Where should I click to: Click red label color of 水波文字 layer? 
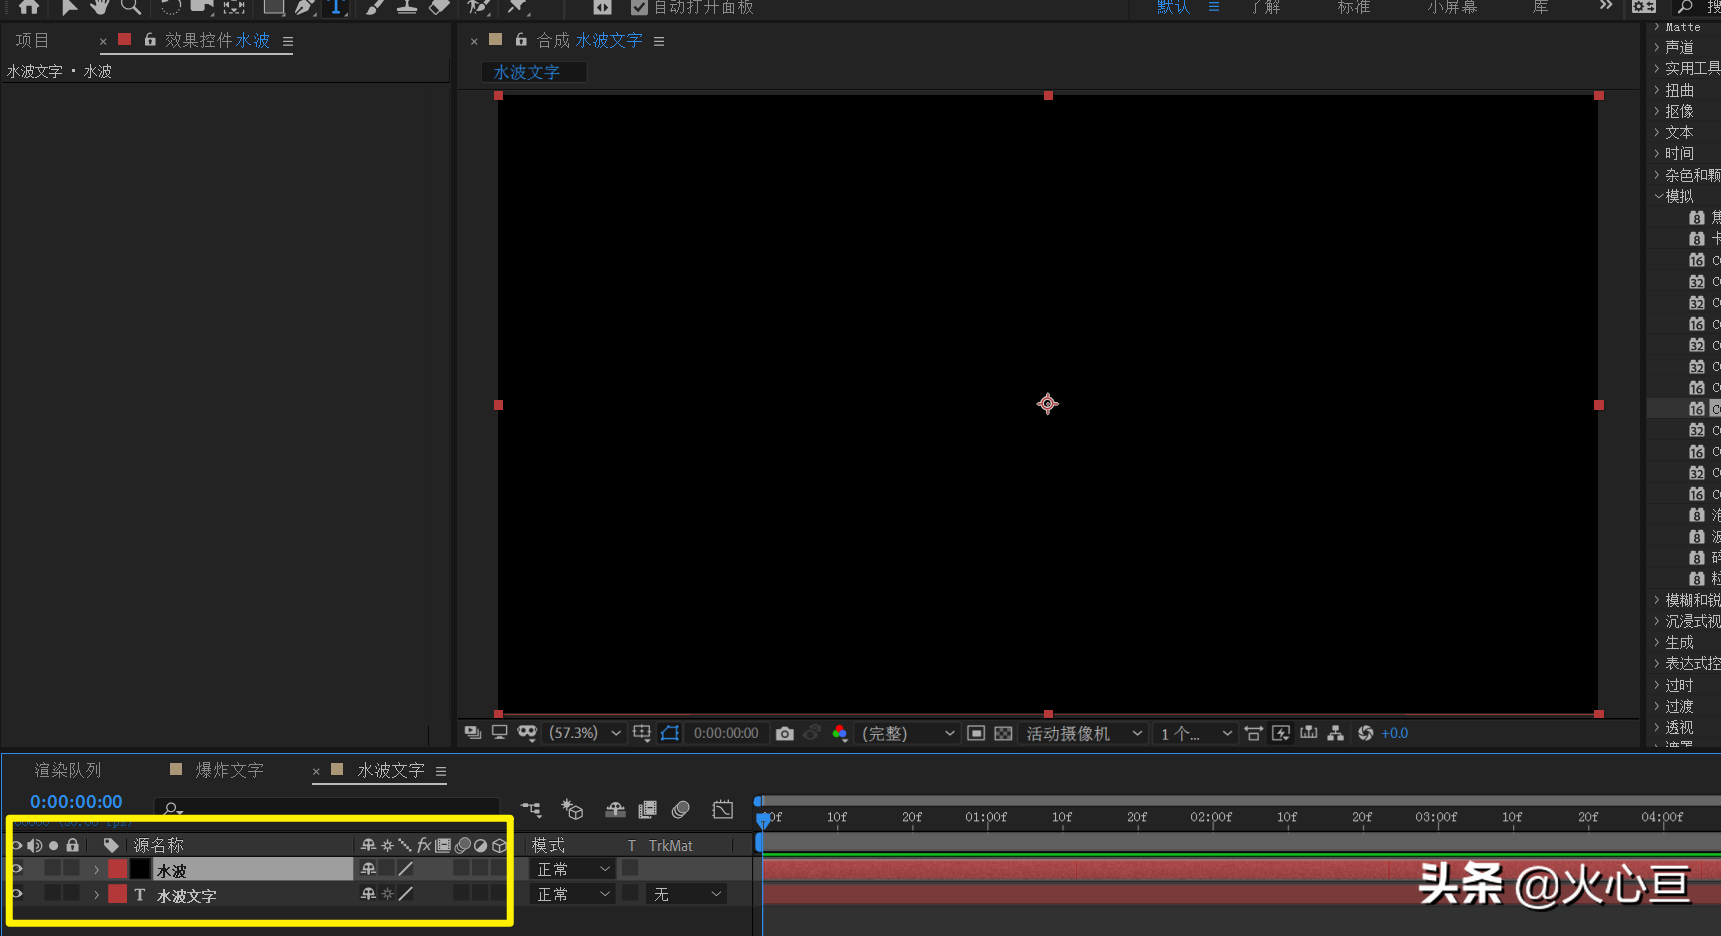(118, 894)
